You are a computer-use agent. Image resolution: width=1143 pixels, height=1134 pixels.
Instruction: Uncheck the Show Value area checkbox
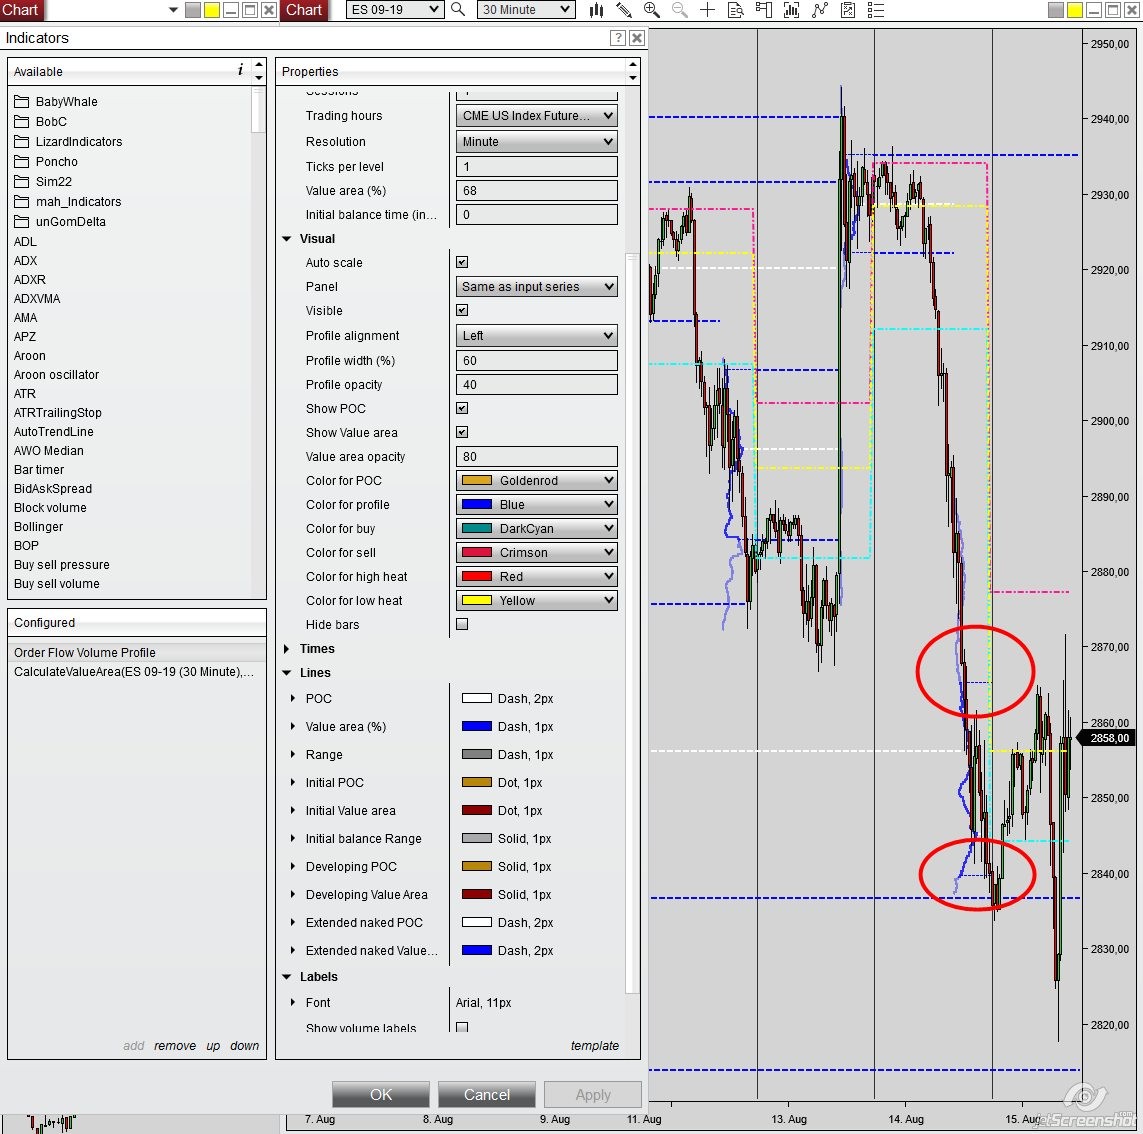[462, 432]
